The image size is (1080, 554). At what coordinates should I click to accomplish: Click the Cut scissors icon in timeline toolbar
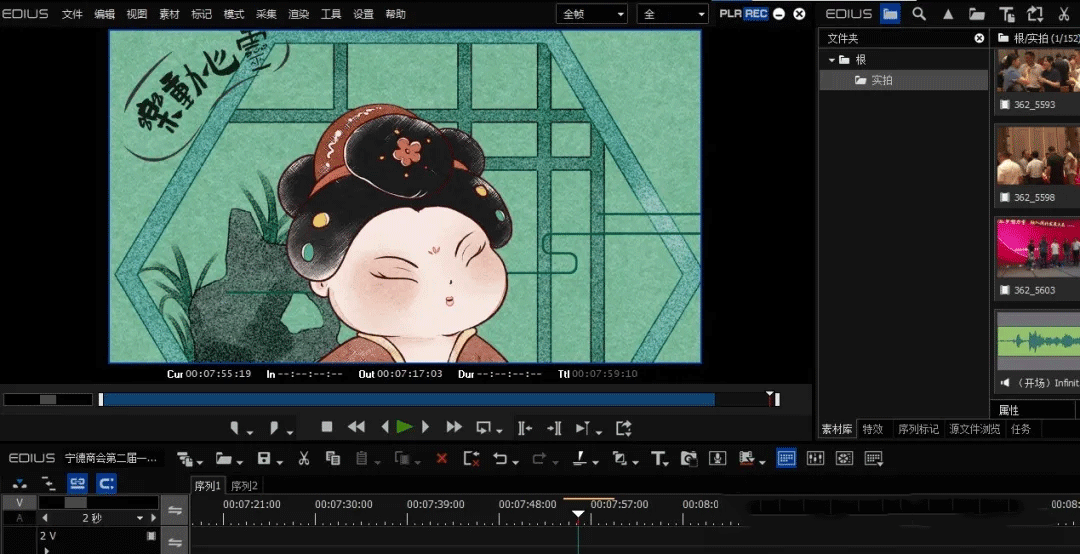click(304, 458)
